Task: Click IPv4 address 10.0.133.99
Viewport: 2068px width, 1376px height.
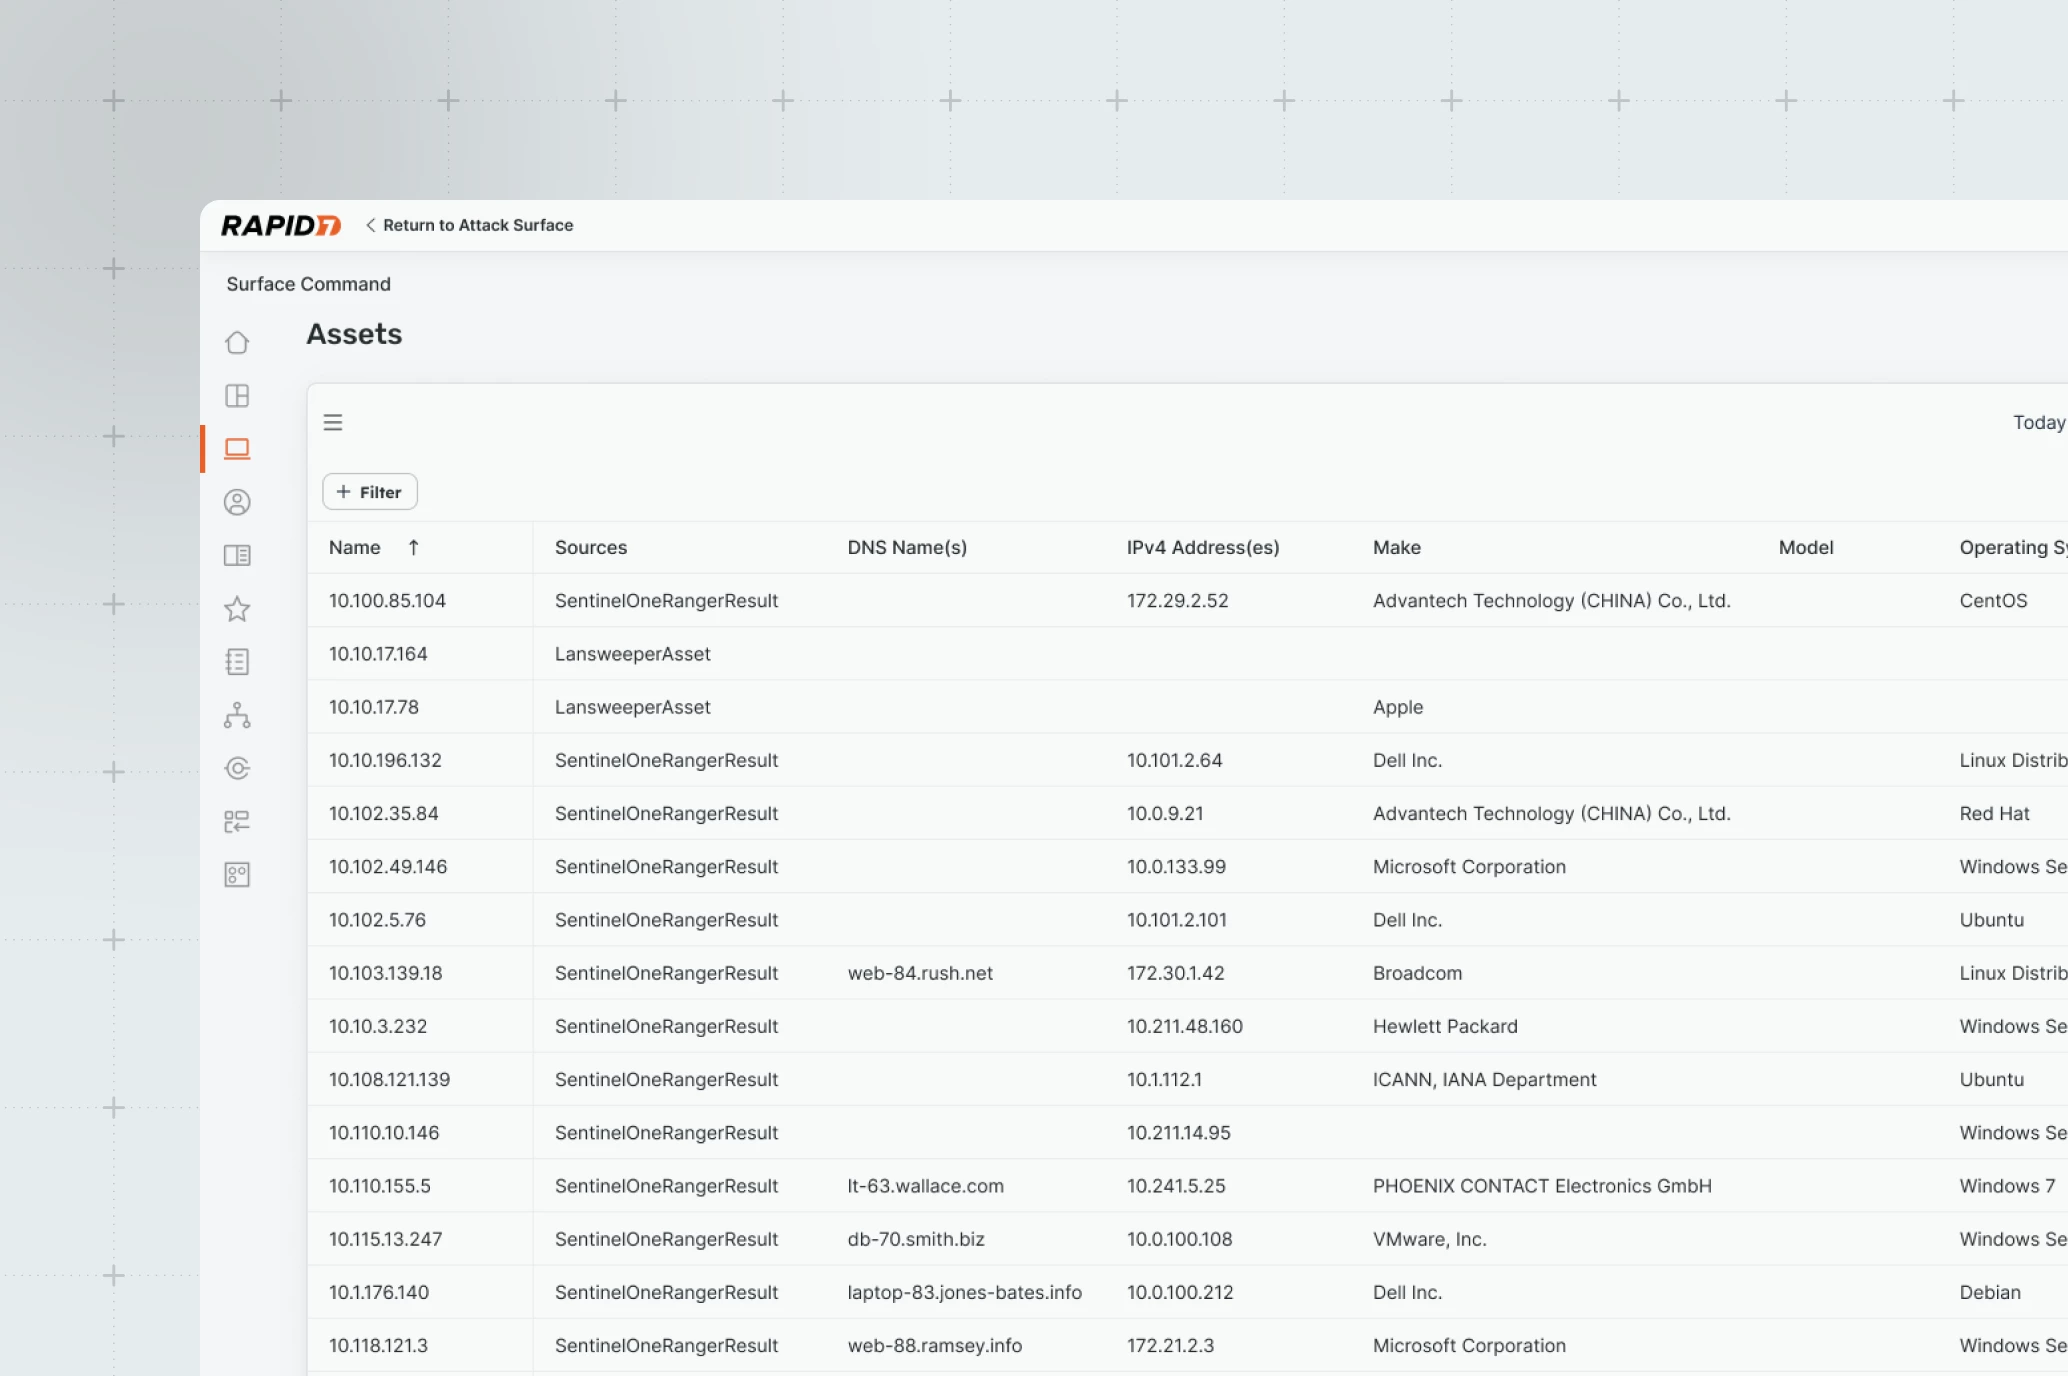Action: [x=1176, y=867]
